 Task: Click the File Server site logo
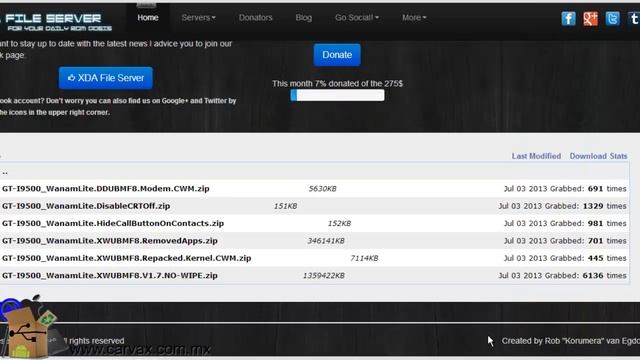pyautogui.click(x=56, y=22)
